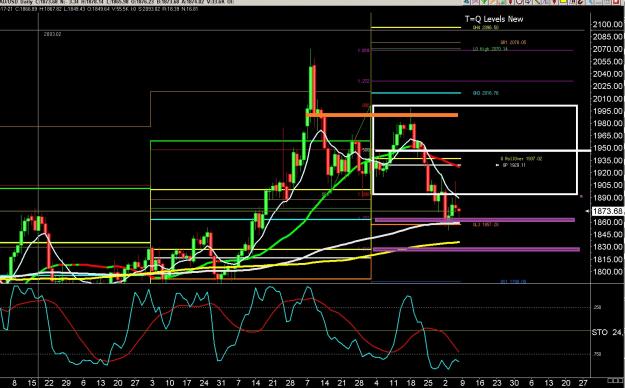This screenshot has height=388, width=625.
Task: Click the 1800.00 price axis label
Action: click(608, 272)
